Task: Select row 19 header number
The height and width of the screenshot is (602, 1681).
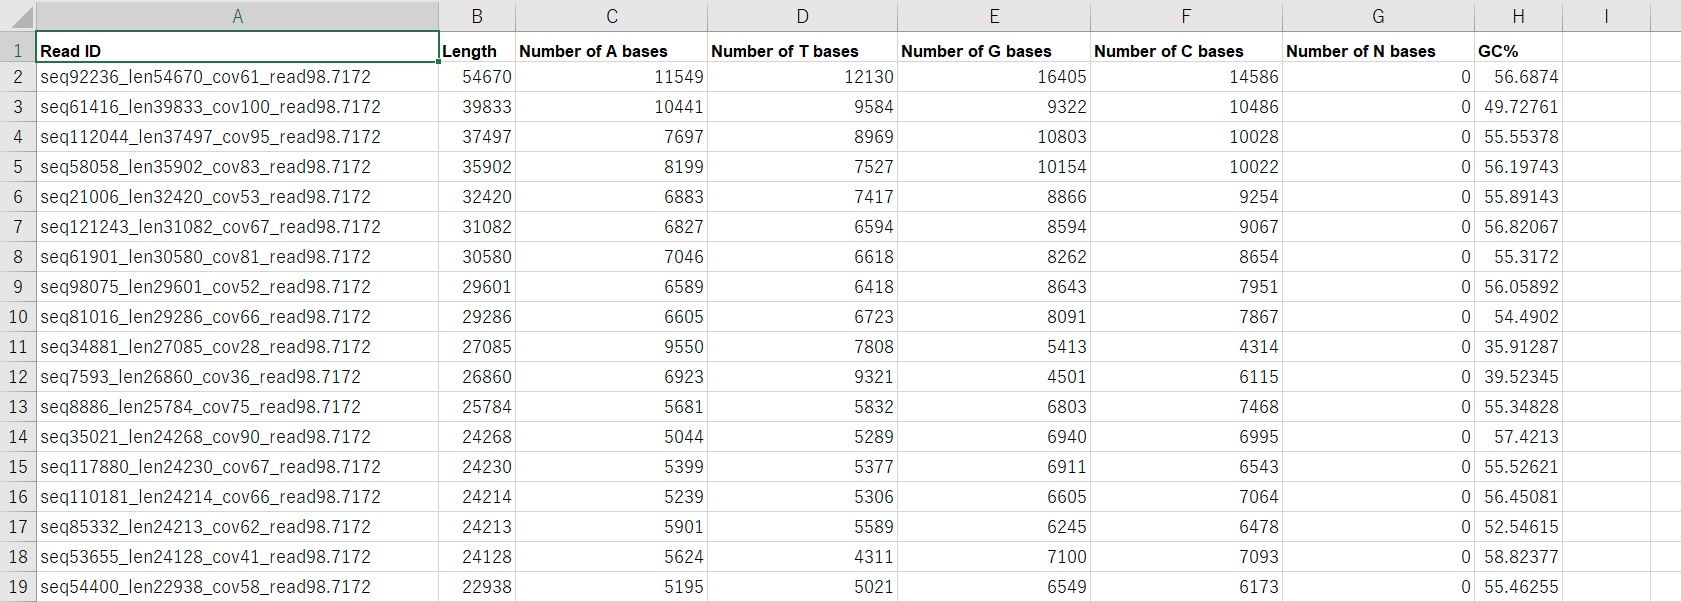Action: (18, 587)
